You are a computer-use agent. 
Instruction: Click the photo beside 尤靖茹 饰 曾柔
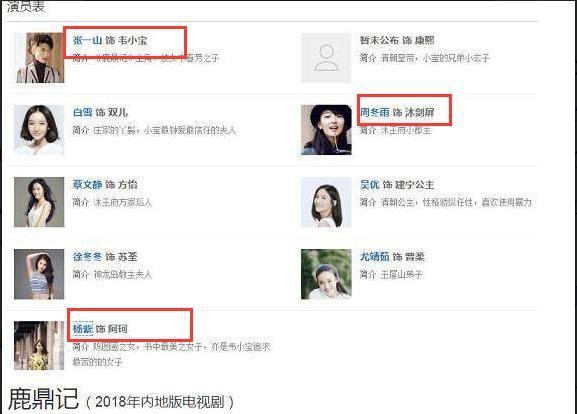pos(326,274)
